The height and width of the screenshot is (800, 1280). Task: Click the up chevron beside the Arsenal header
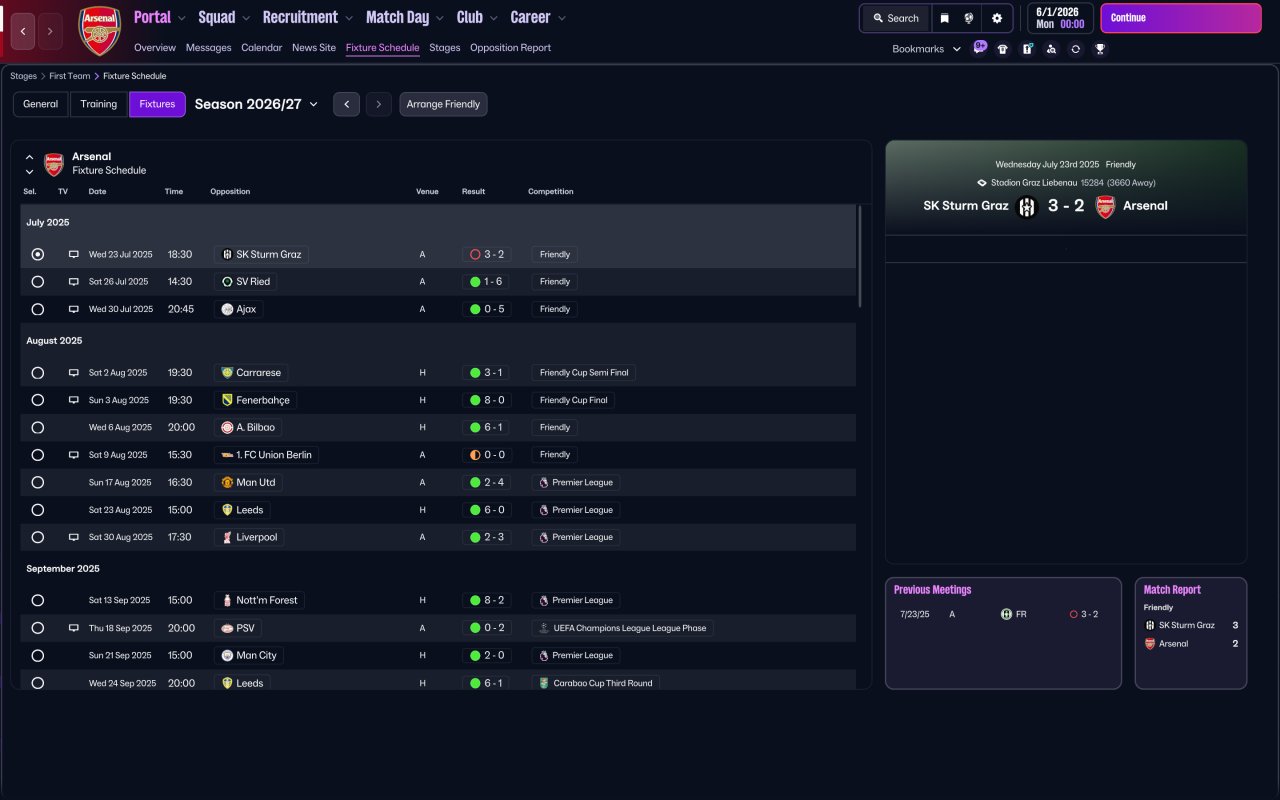[29, 157]
